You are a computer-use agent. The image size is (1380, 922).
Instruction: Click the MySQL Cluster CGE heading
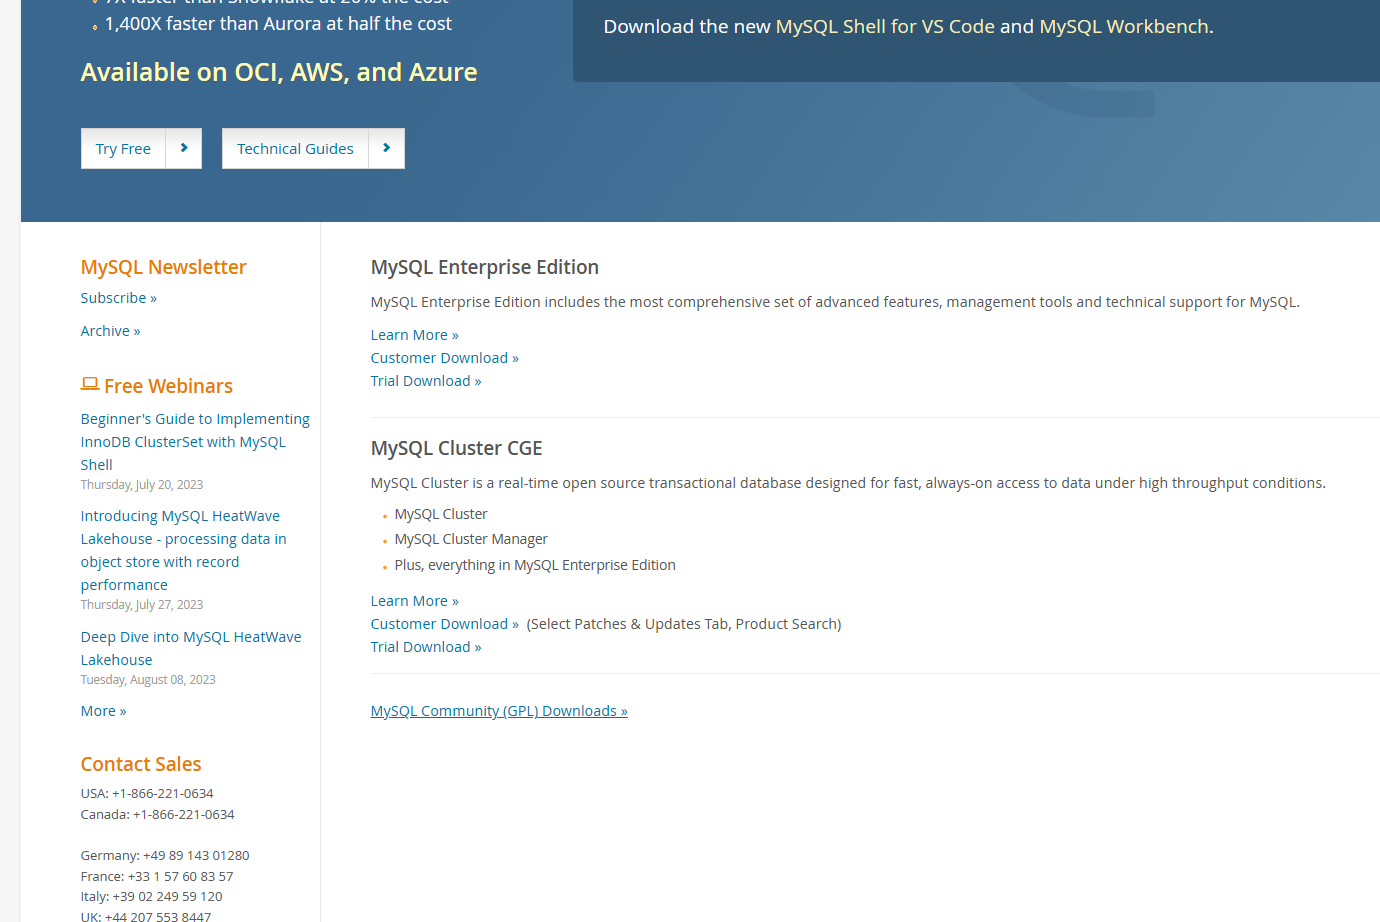click(x=457, y=448)
